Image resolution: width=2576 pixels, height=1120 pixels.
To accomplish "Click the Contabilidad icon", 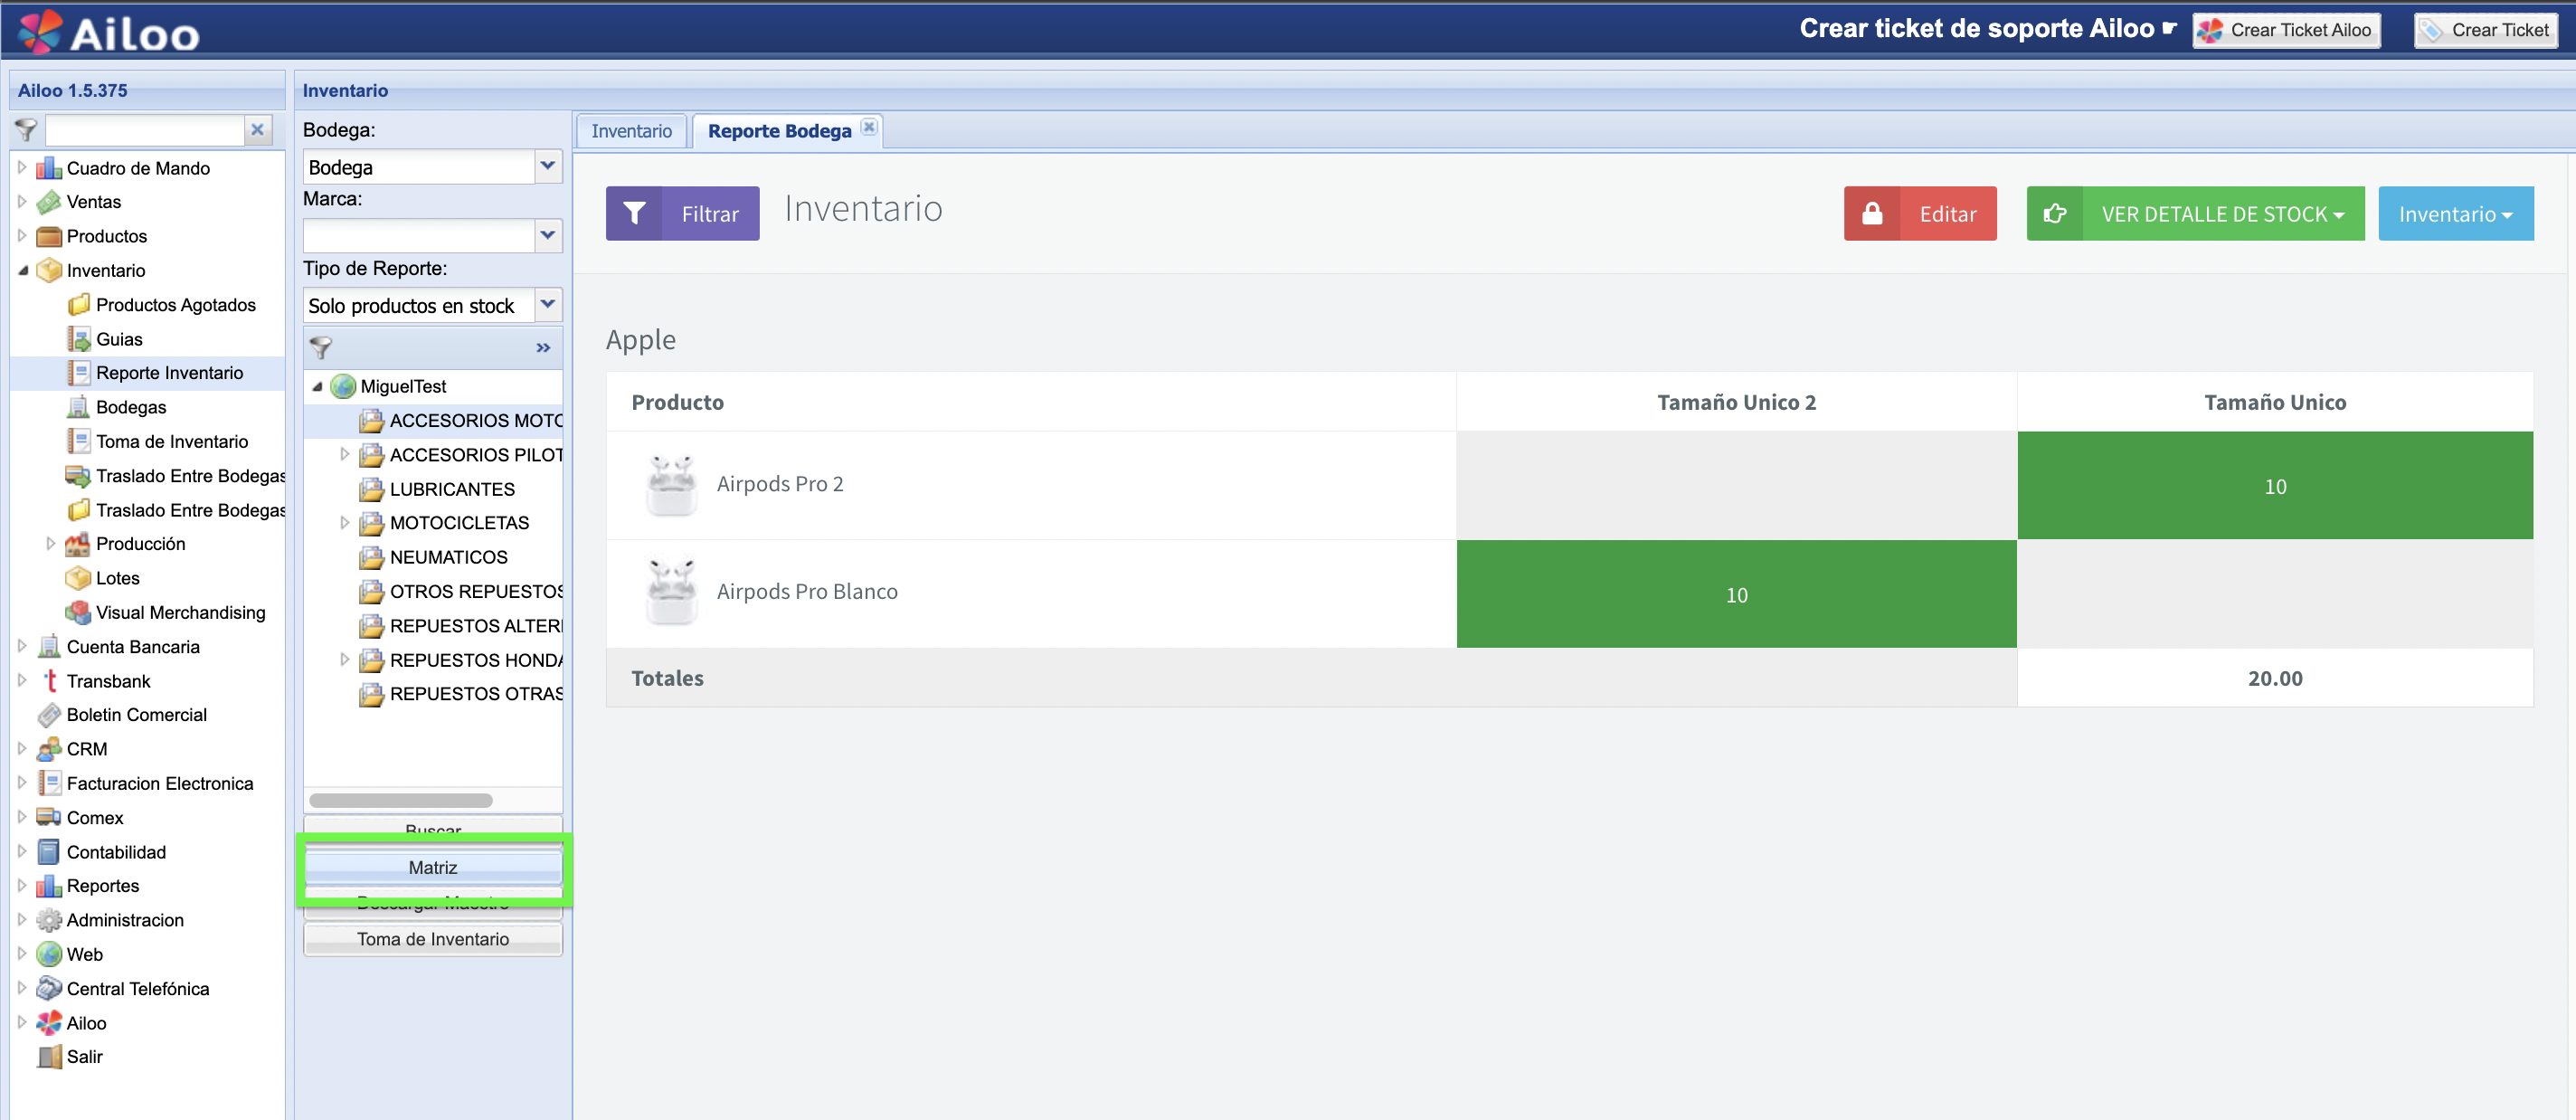I will tap(48, 852).
